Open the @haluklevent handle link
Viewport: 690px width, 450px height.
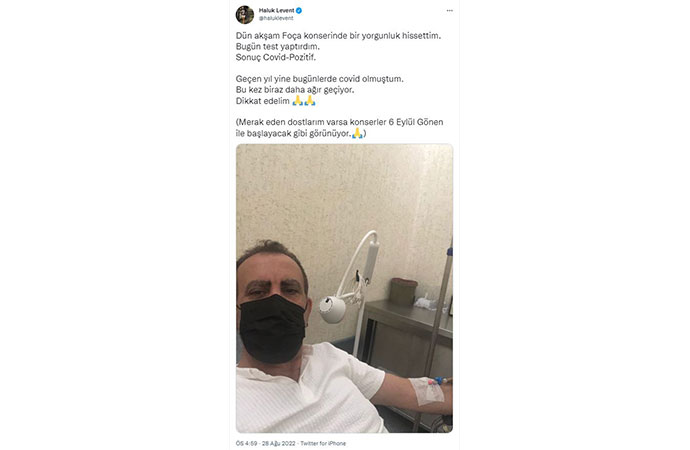276,18
